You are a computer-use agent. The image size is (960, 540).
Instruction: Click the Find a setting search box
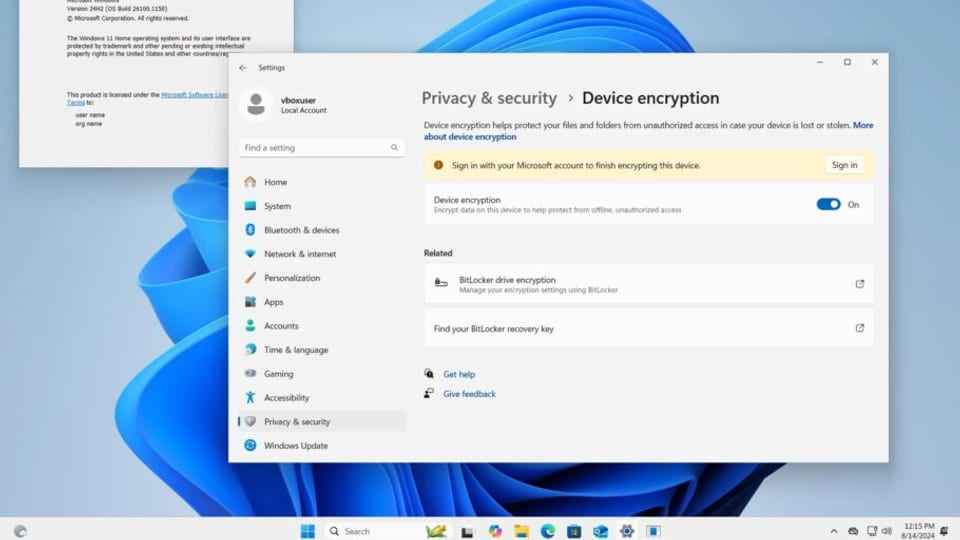click(x=321, y=148)
